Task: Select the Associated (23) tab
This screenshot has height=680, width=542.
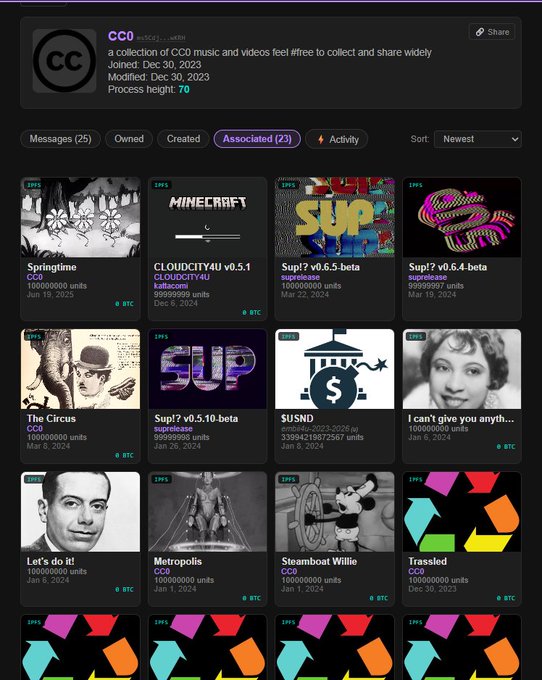Action: pyautogui.click(x=257, y=139)
